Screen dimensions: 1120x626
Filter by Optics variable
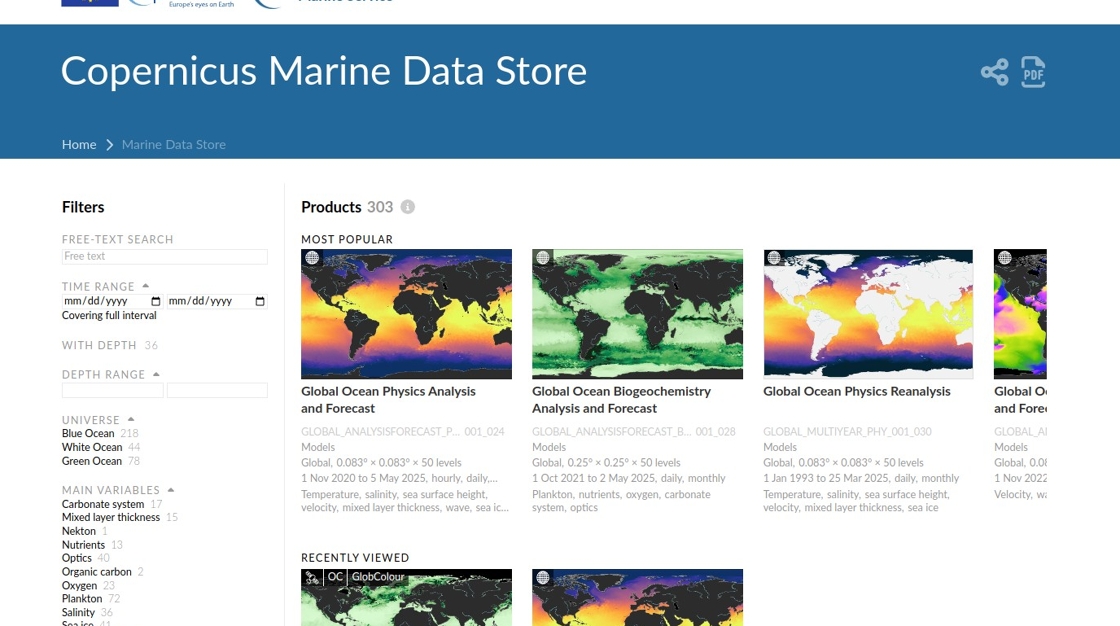[x=76, y=558]
